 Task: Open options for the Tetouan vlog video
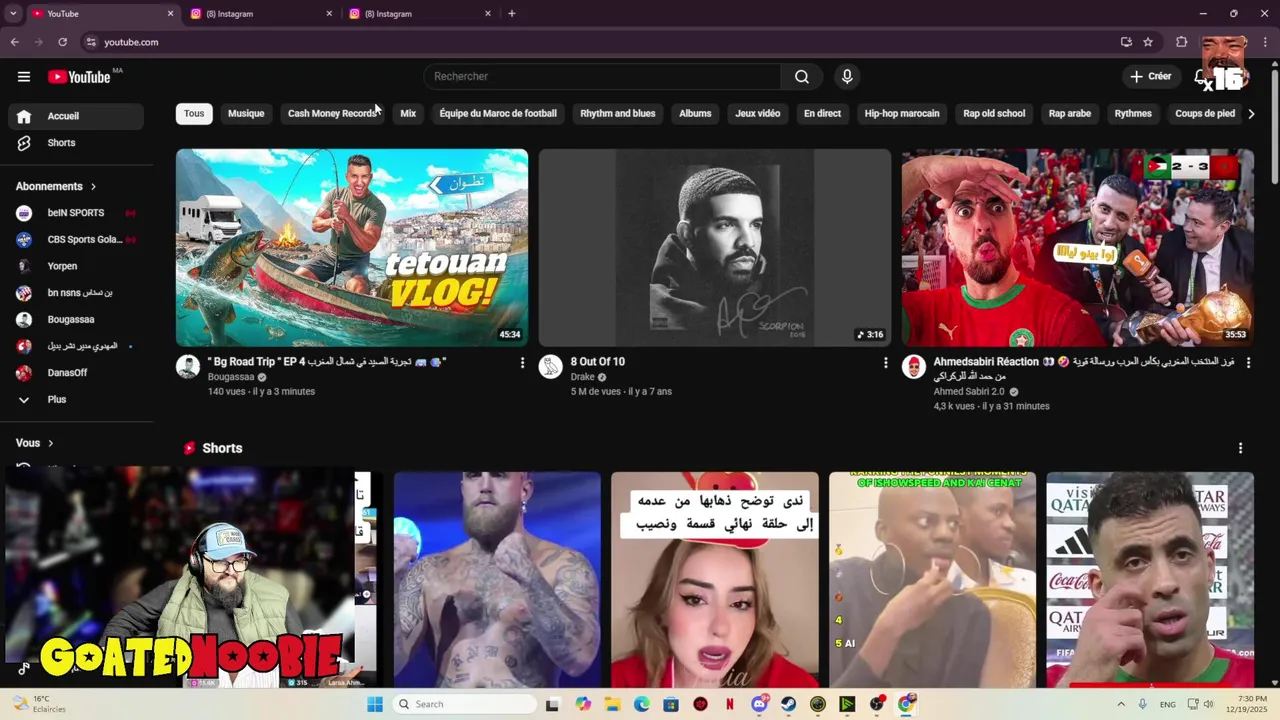[522, 363]
